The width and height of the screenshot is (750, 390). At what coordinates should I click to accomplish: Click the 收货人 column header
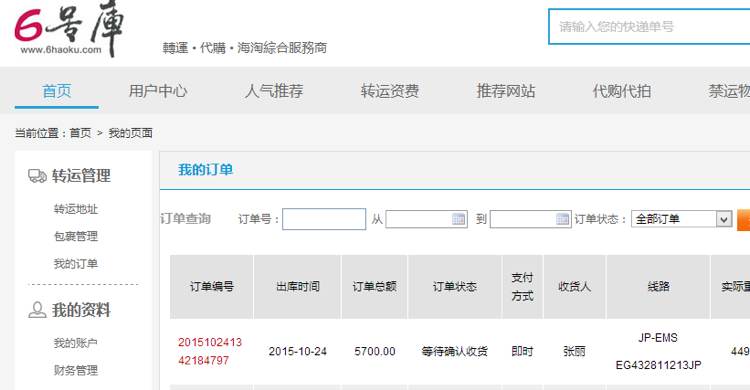[x=574, y=287]
